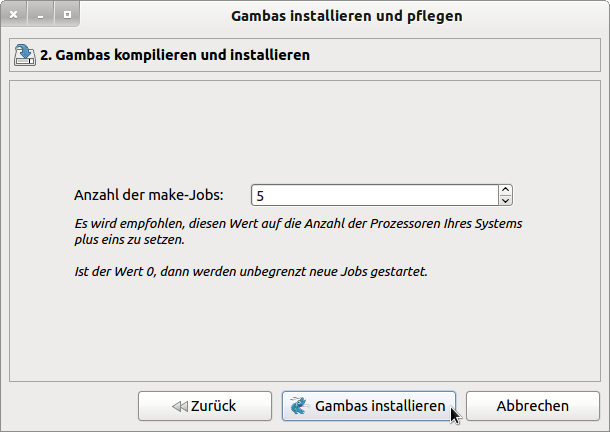Image resolution: width=610 pixels, height=432 pixels.
Task: Maximize the installer window
Action: 67,16
